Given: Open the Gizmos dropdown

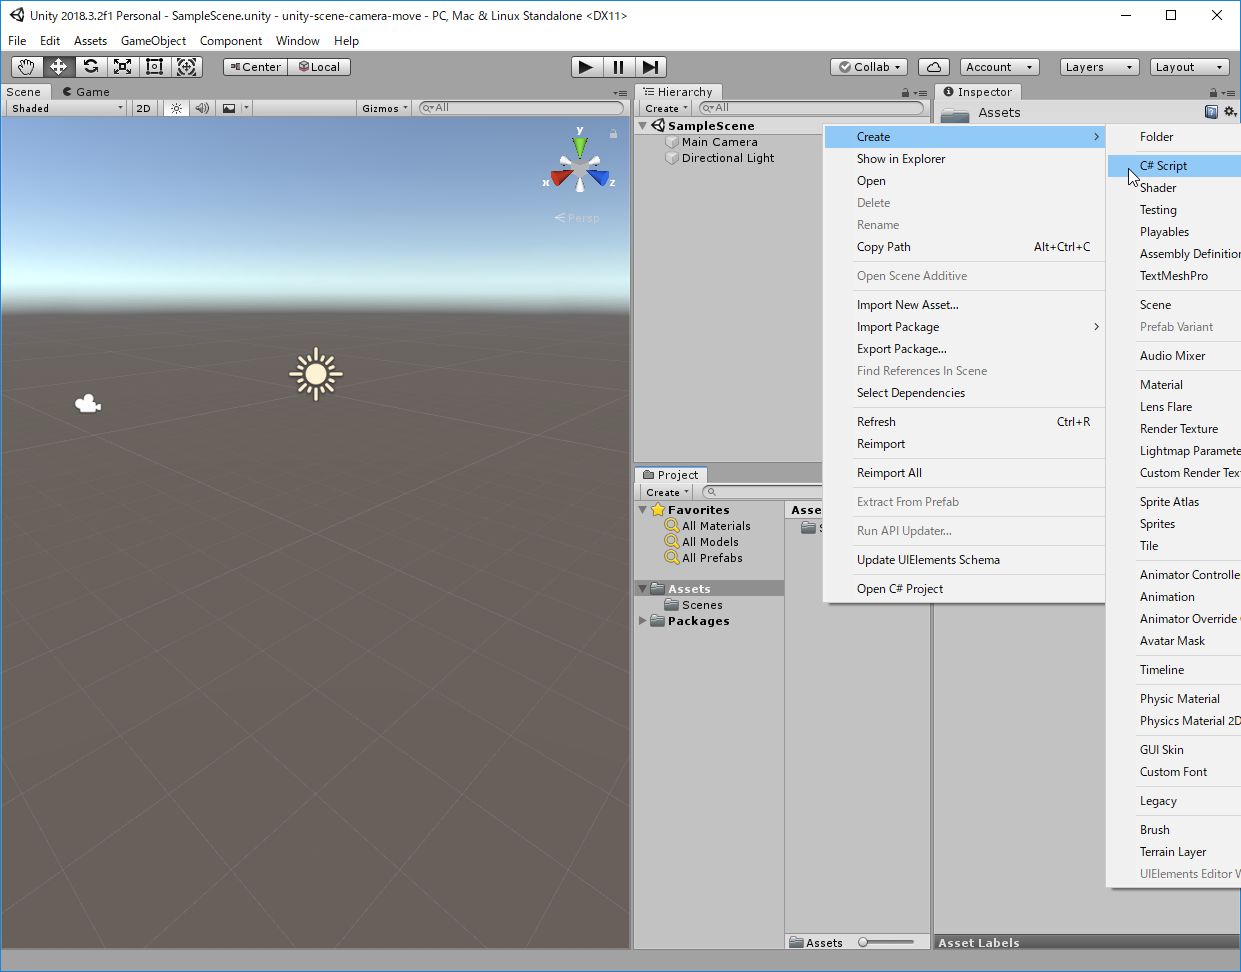Looking at the screenshot, I should (385, 108).
